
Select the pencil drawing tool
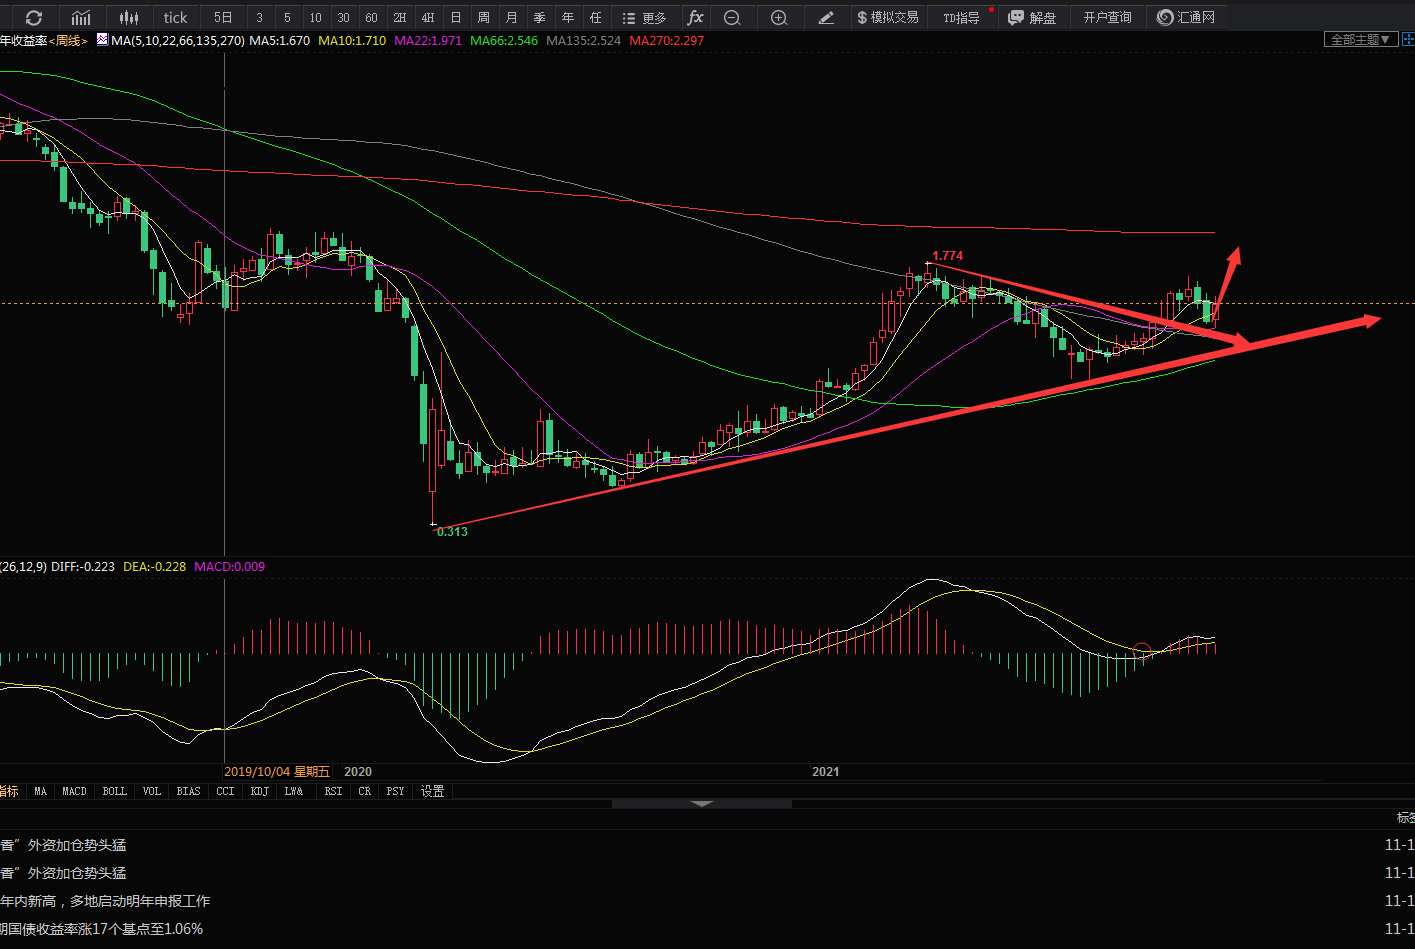coord(826,18)
